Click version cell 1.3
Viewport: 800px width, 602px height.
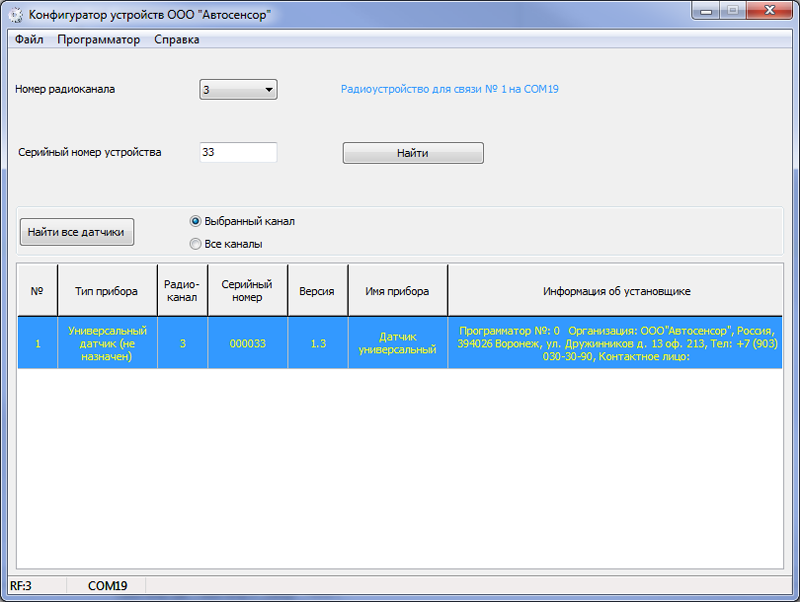pos(318,343)
